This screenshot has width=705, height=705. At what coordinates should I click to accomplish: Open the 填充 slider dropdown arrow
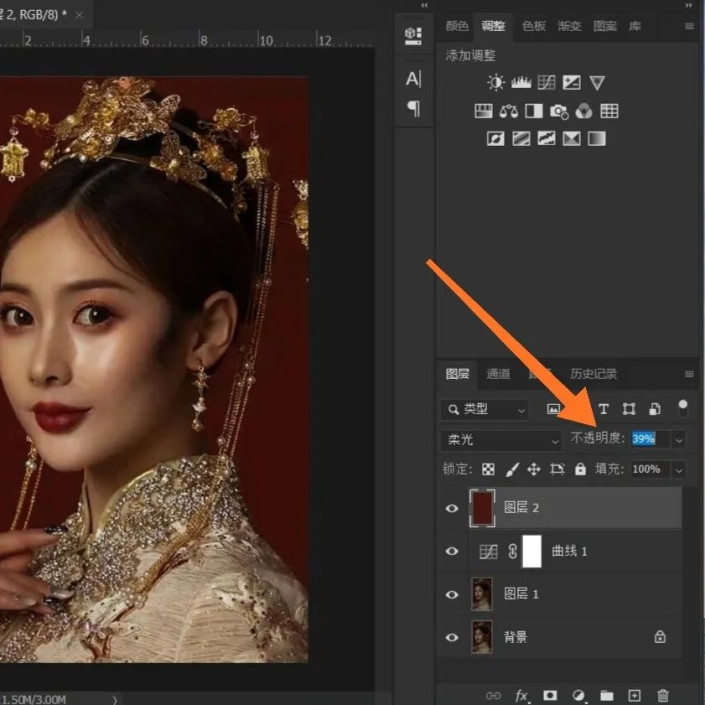[x=679, y=470]
